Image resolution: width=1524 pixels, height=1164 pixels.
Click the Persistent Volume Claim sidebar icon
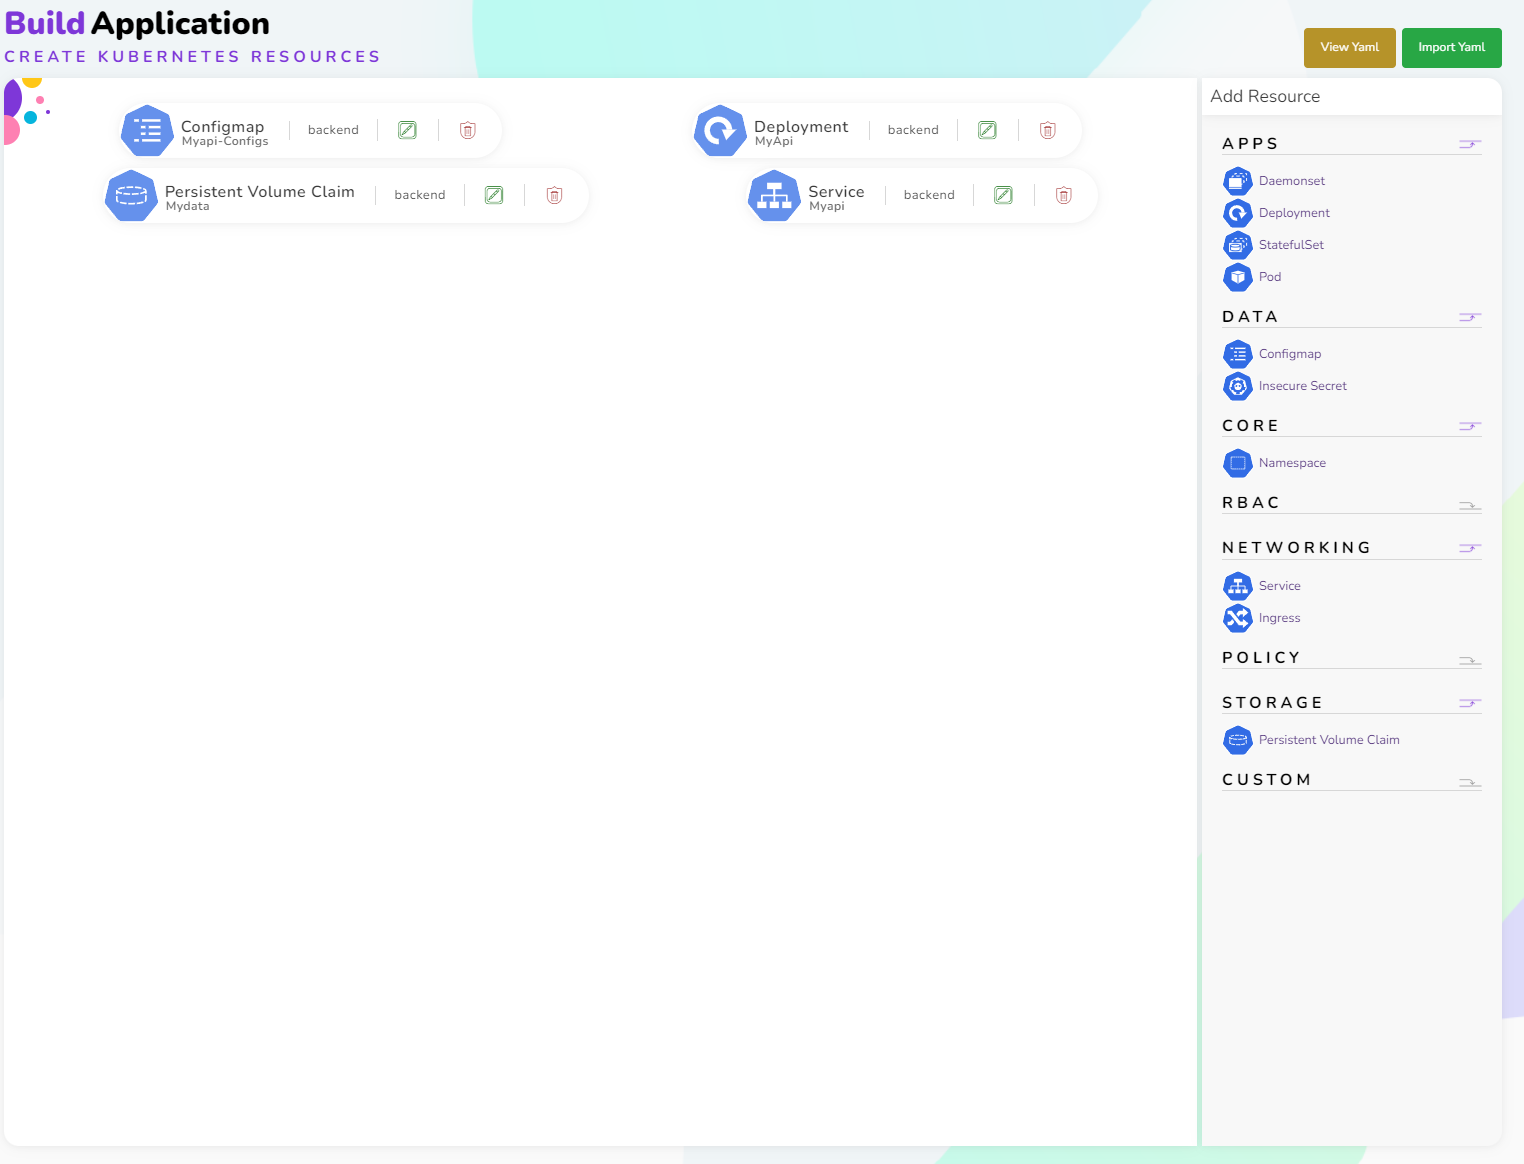coord(1238,740)
